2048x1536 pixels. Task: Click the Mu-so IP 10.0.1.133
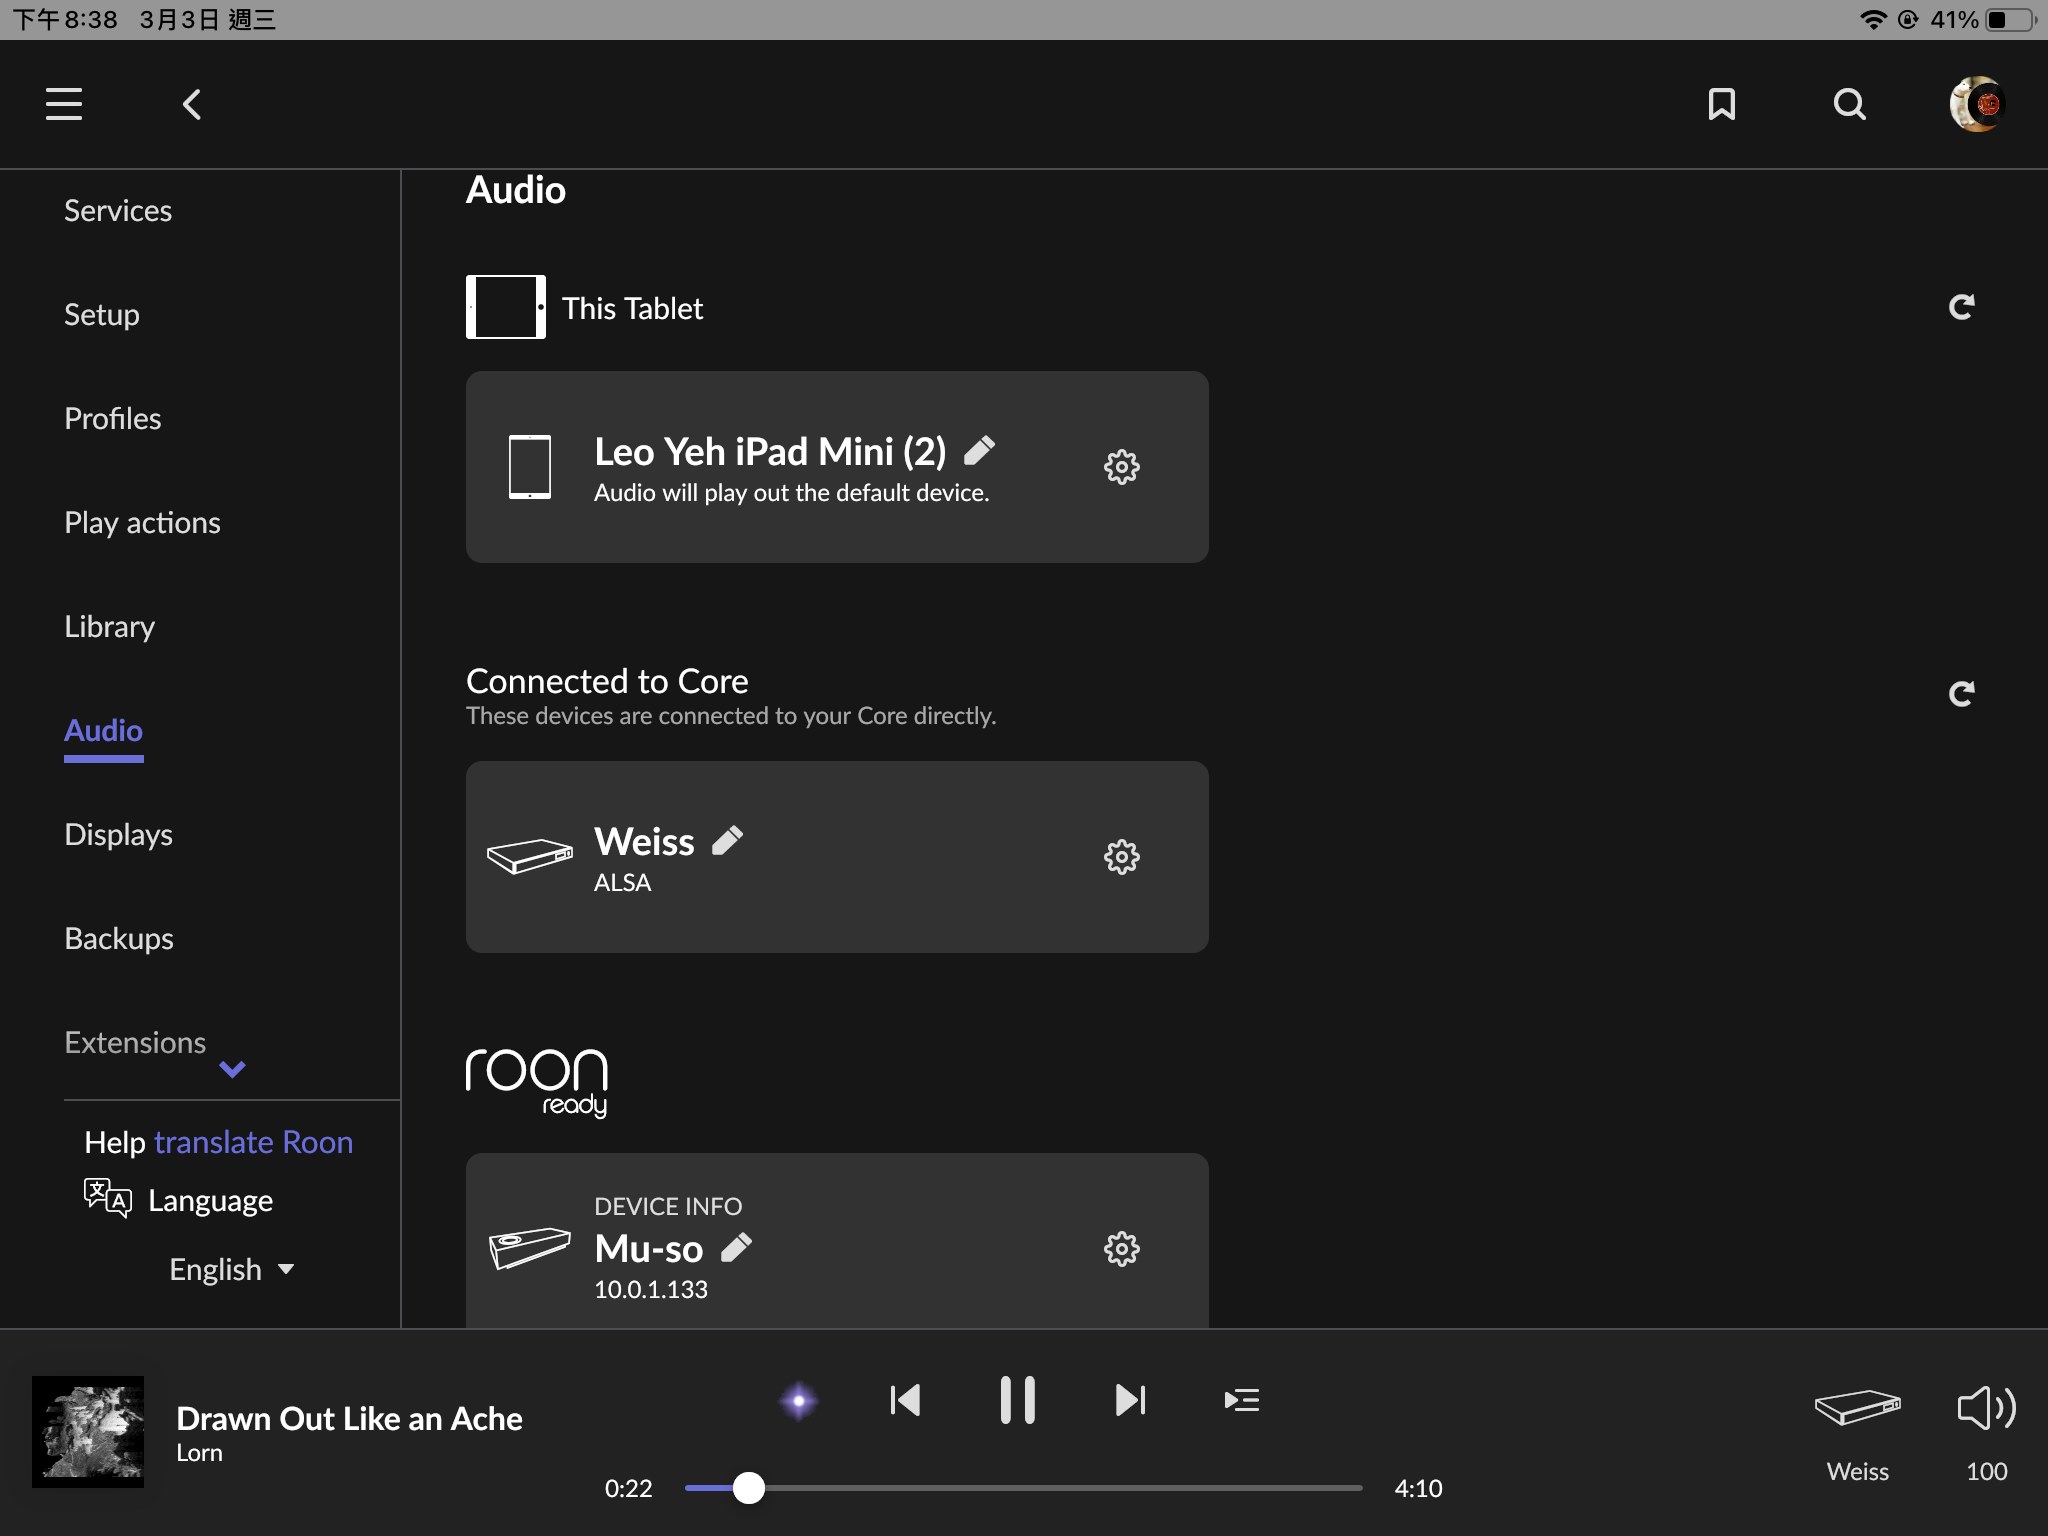click(x=651, y=1289)
